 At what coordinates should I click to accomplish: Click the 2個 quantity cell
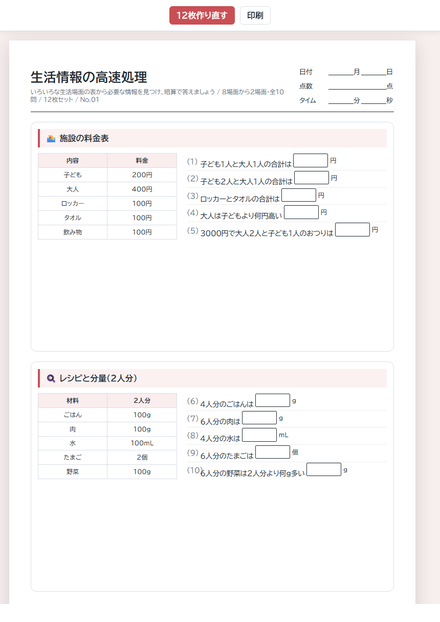(142, 457)
